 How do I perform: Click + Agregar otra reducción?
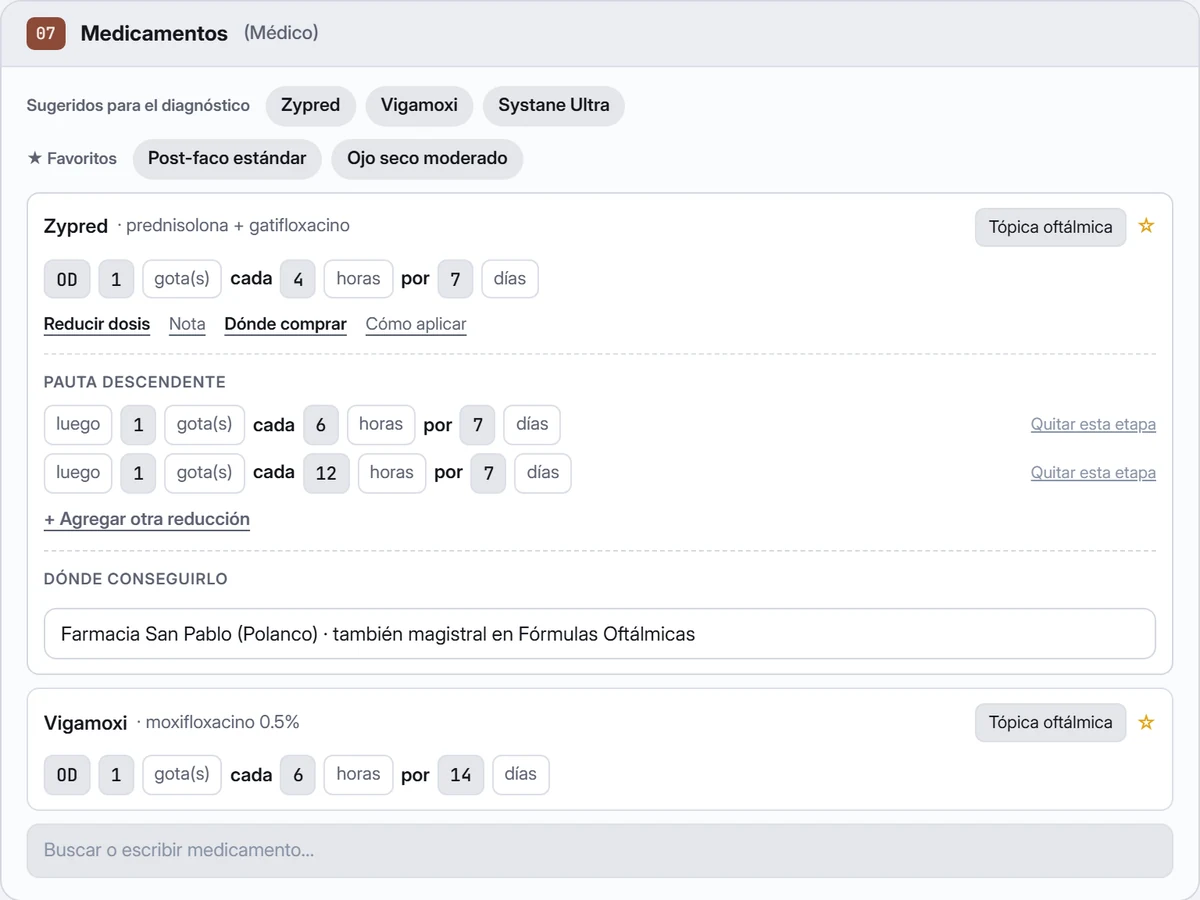(x=147, y=519)
